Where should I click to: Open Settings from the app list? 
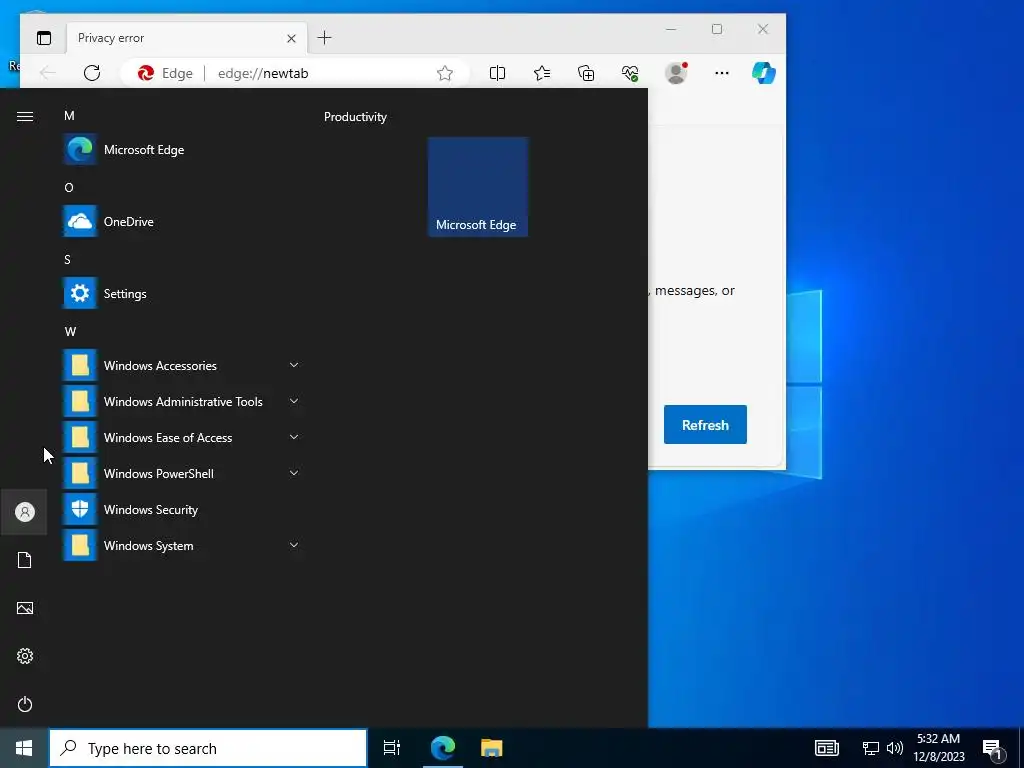[182, 293]
